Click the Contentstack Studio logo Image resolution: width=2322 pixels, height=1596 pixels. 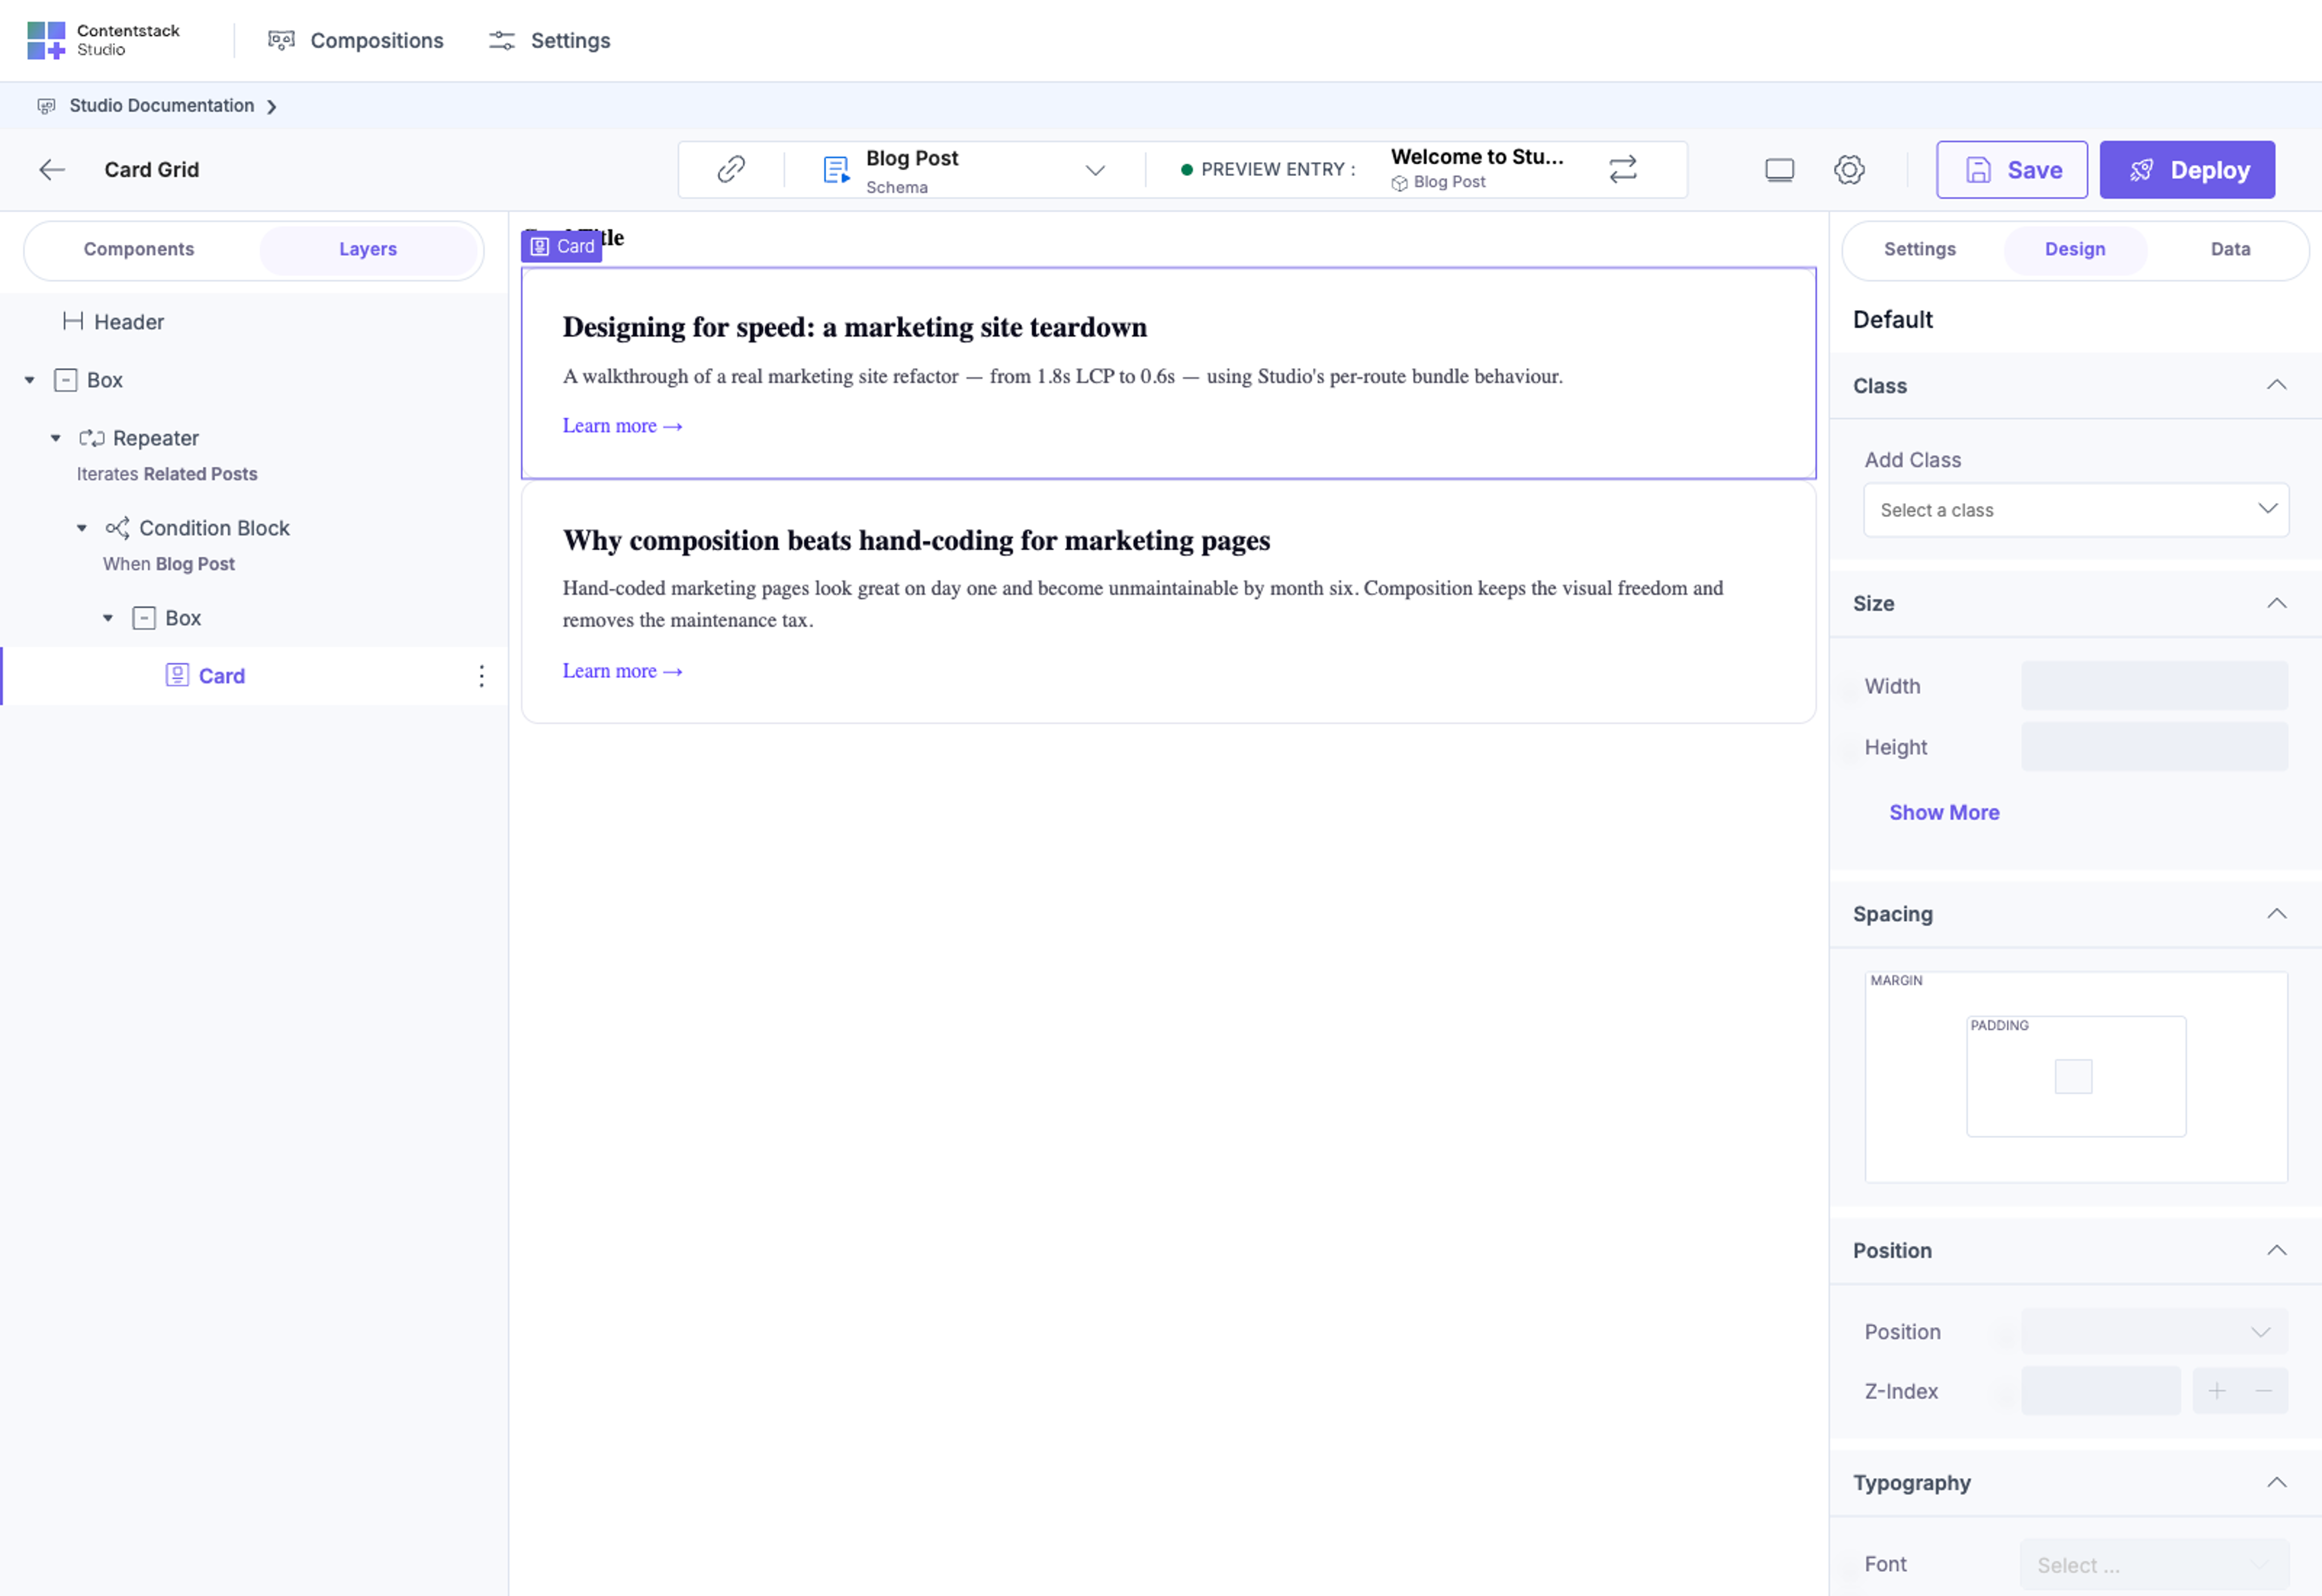(103, 40)
